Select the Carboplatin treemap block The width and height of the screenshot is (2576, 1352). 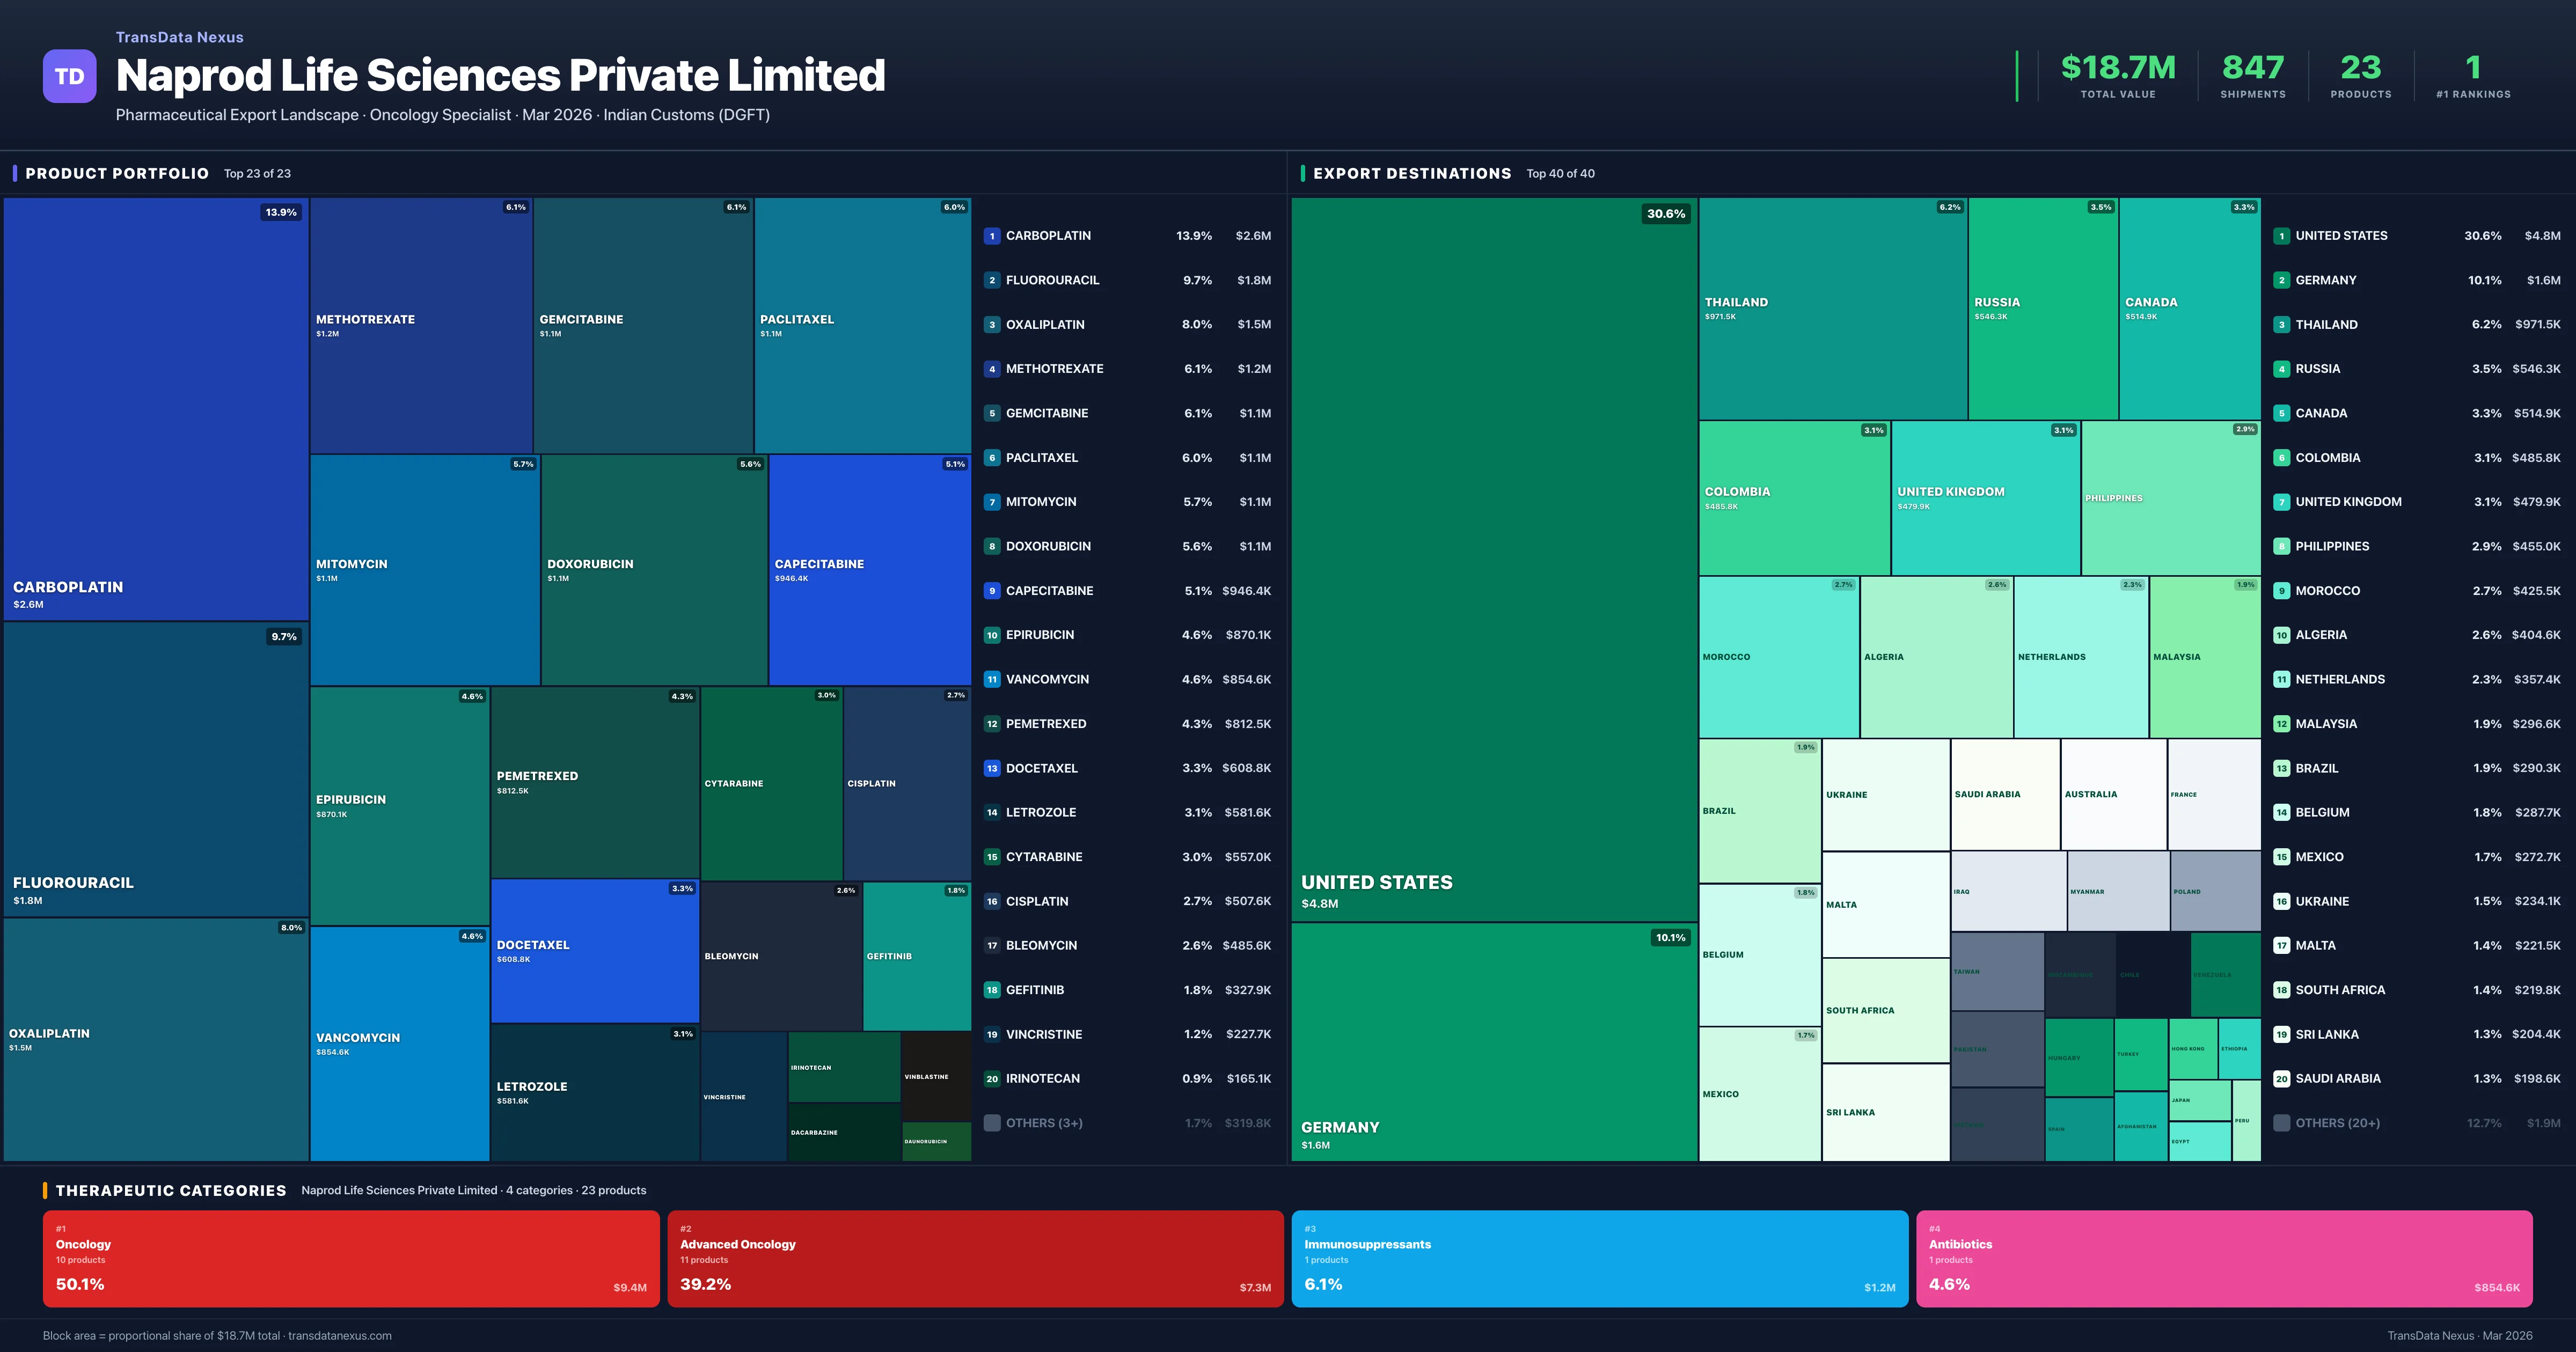[x=155, y=408]
